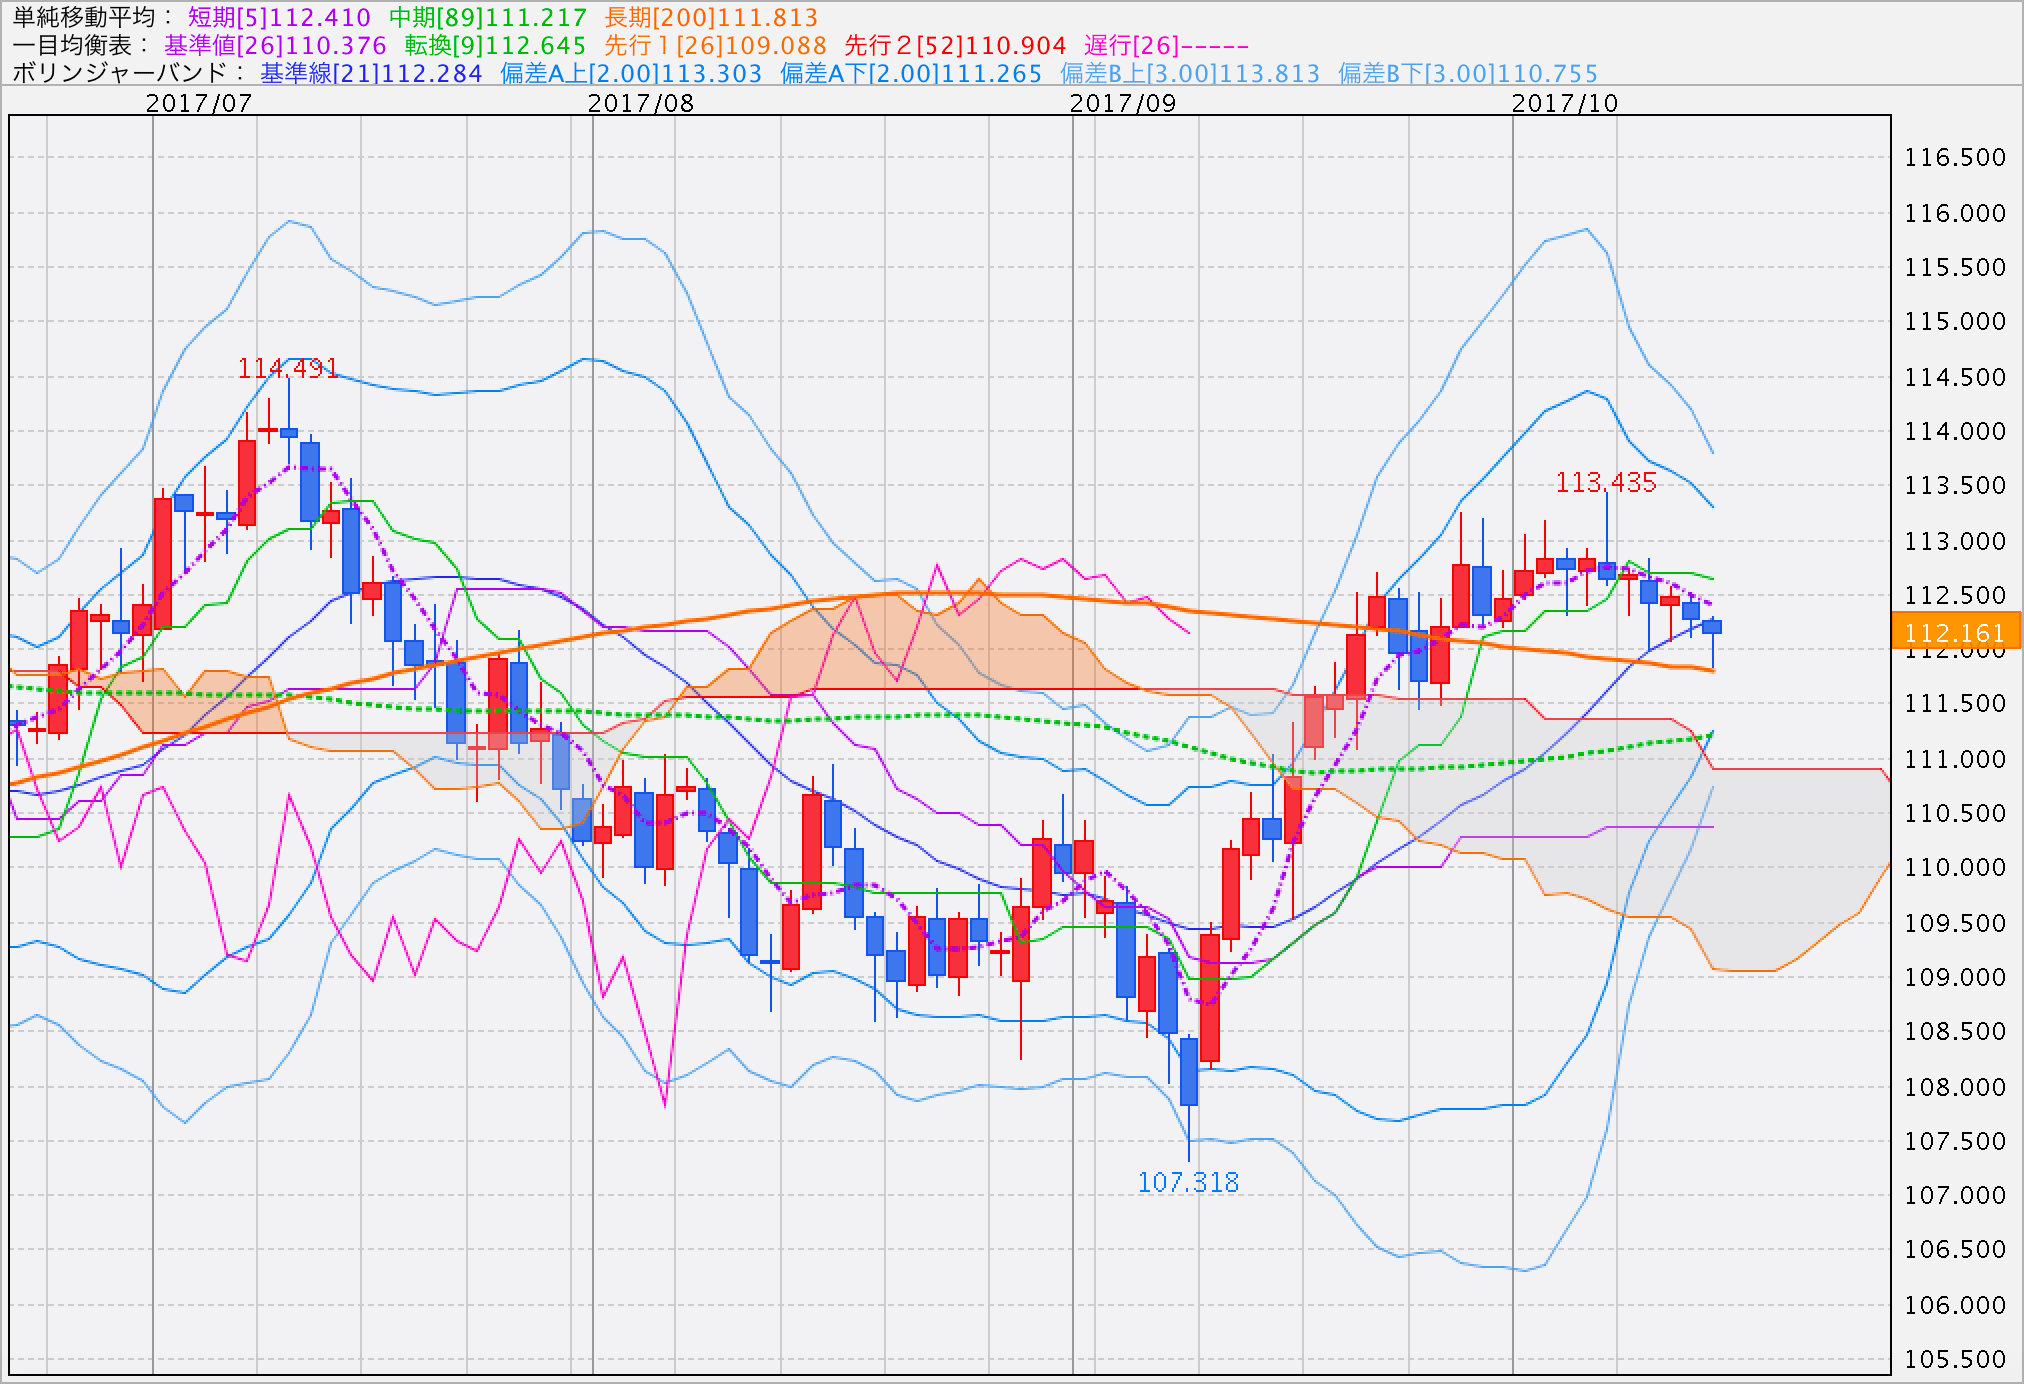Image resolution: width=2024 pixels, height=1384 pixels.
Task: Click the 113.435 high price annotation
Action: pos(1606,482)
